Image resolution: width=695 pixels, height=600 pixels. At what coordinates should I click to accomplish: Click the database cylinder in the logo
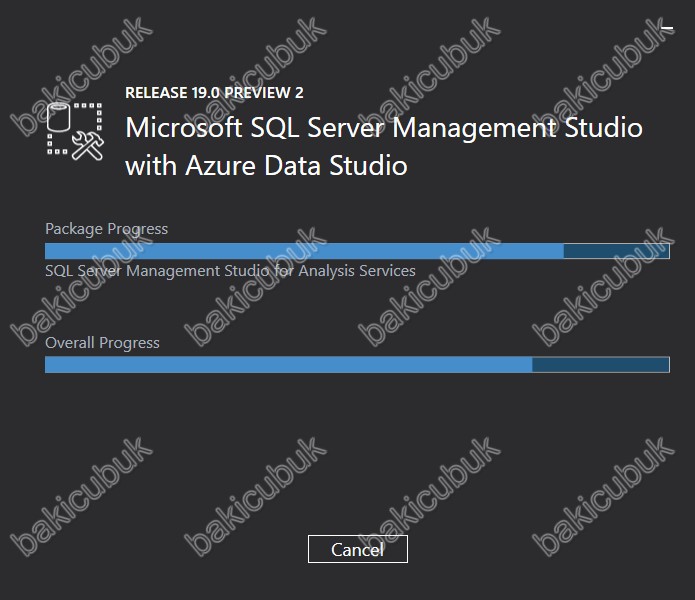coord(59,117)
